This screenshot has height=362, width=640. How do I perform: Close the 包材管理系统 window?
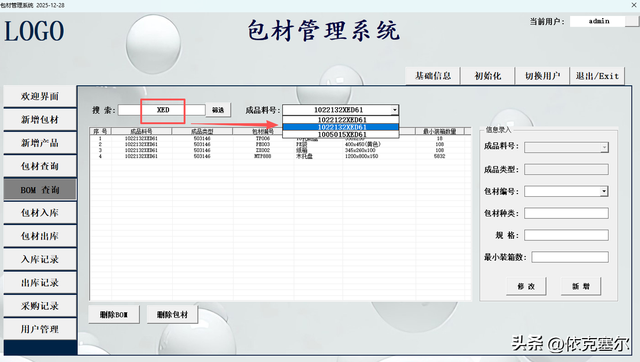(634, 5)
